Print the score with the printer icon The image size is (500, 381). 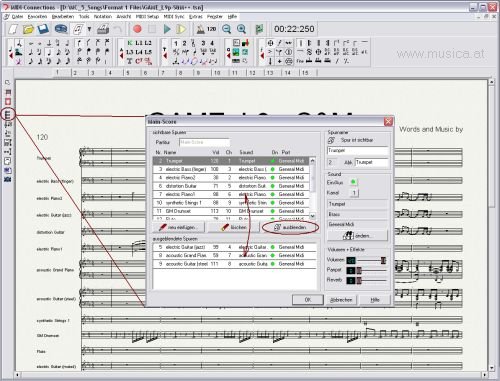(x=103, y=29)
